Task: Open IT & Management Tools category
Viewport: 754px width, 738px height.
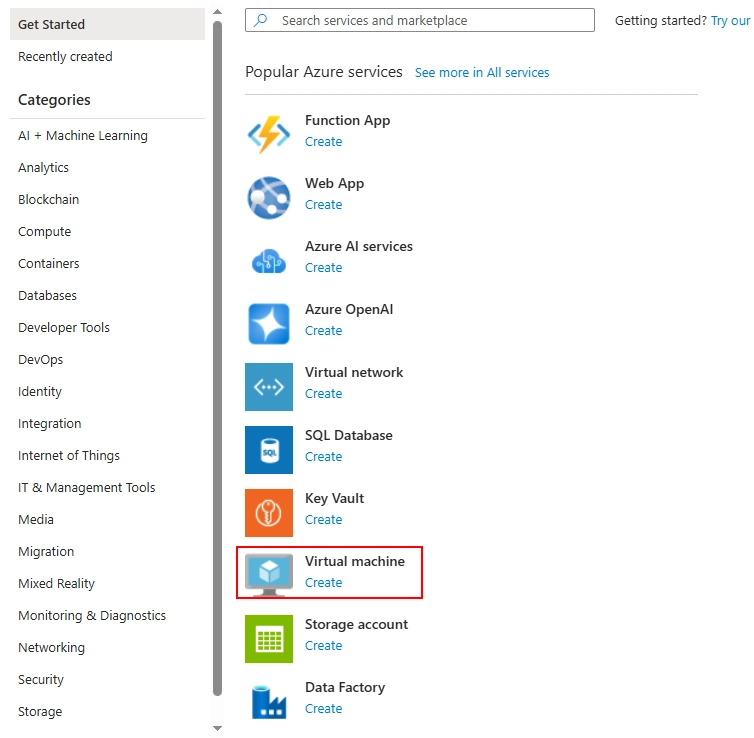Action: tap(87, 488)
